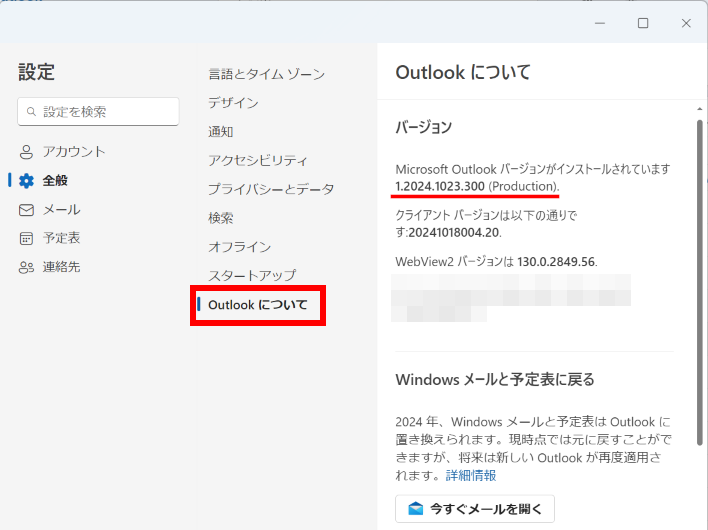Open the 通知 settings page
Screen dimensions: 708x530
(220, 132)
